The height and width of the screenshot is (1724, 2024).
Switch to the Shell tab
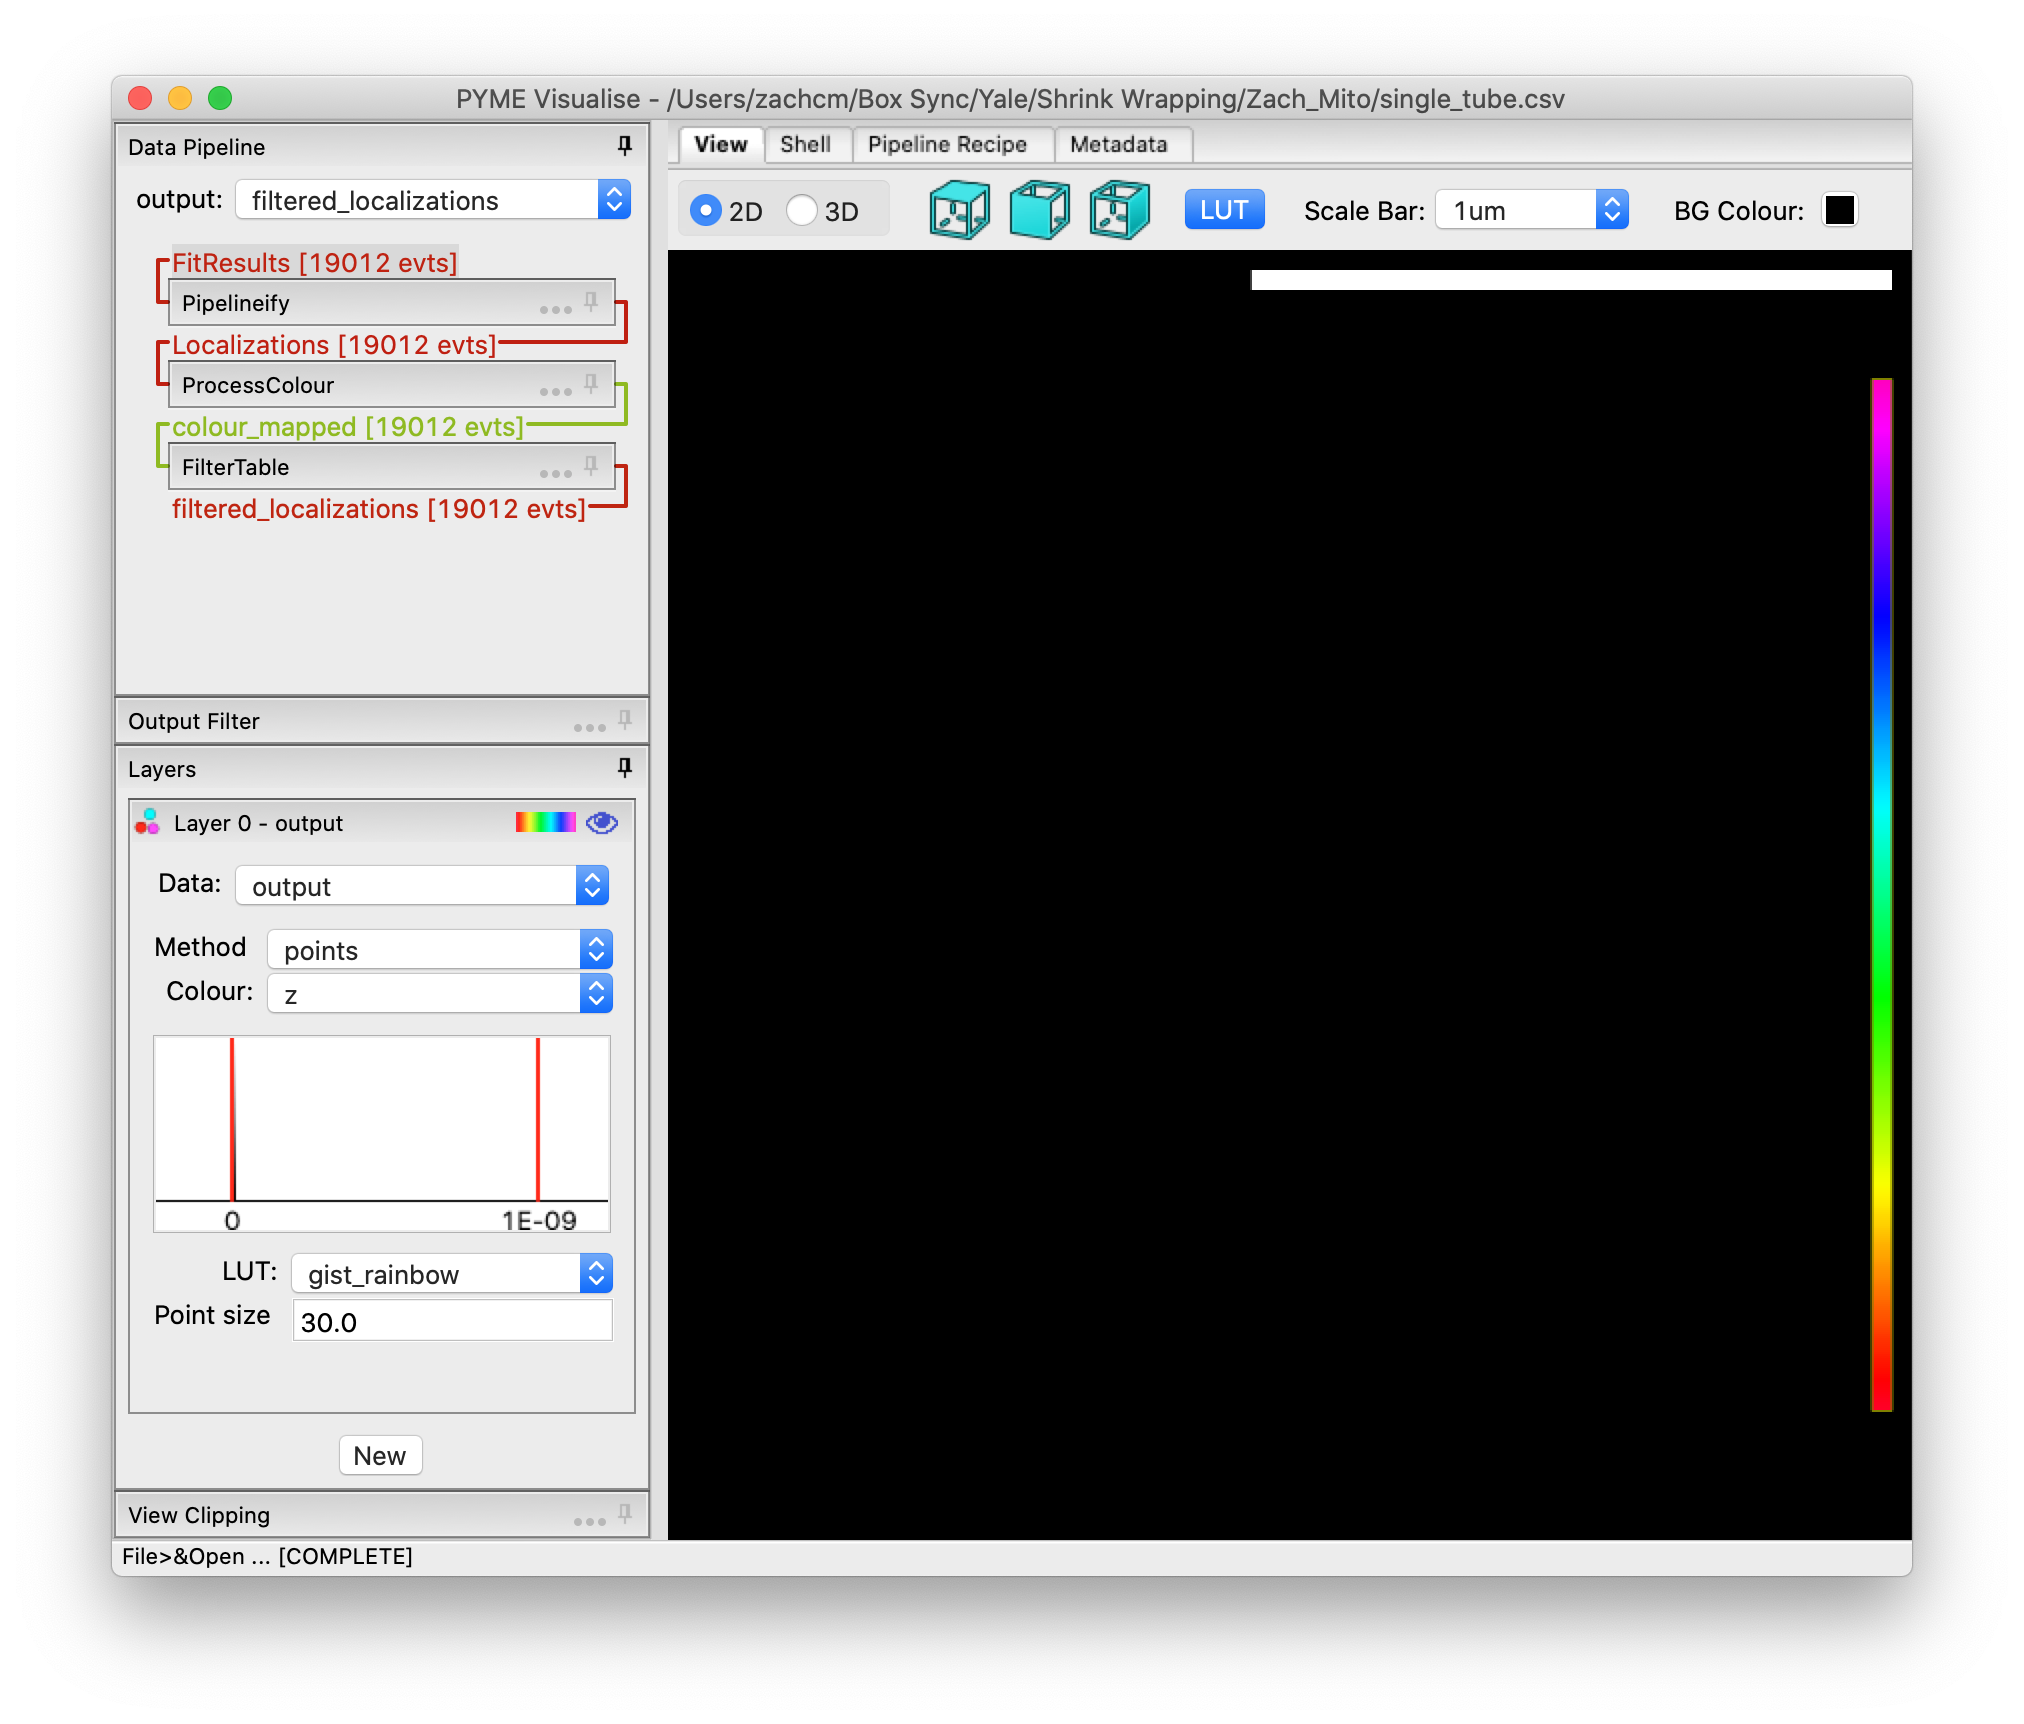click(x=807, y=144)
